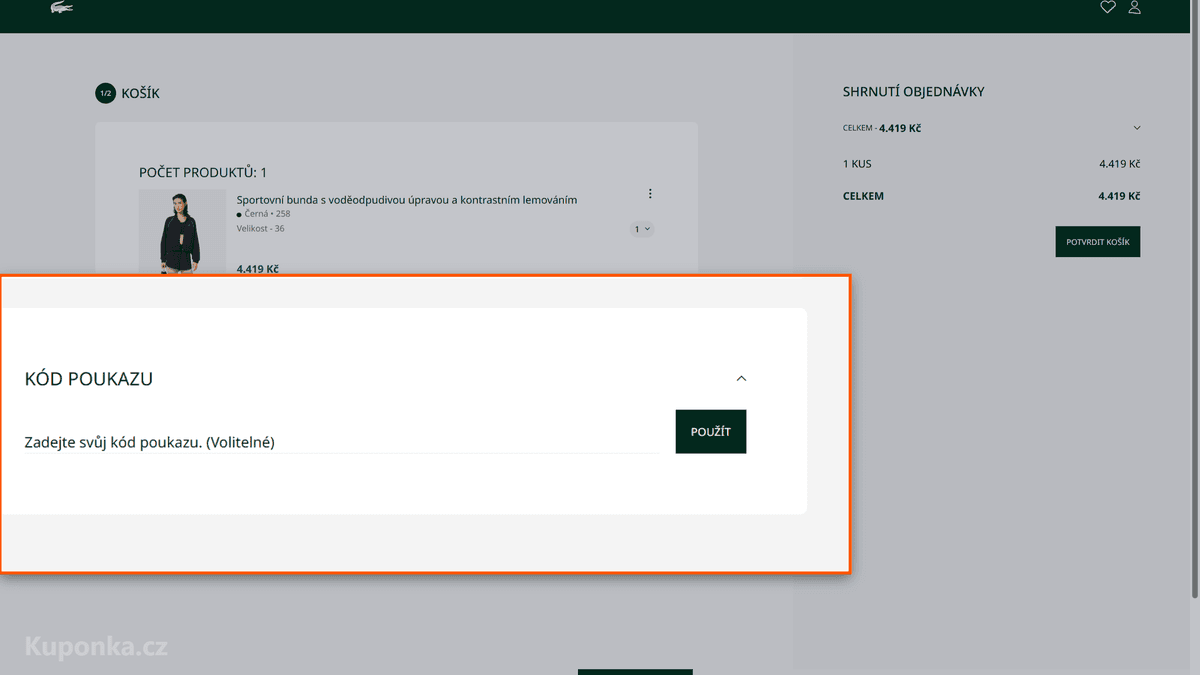Image resolution: width=1200 pixels, height=675 pixels.
Task: Click the Lacoste crocodile logo
Action: (x=62, y=8)
